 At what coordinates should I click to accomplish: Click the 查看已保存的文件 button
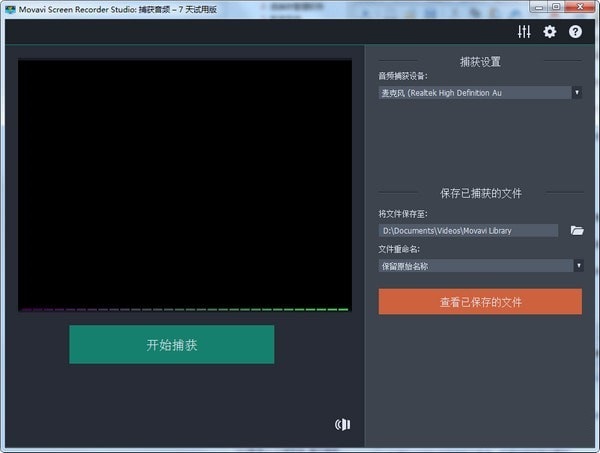[480, 302]
